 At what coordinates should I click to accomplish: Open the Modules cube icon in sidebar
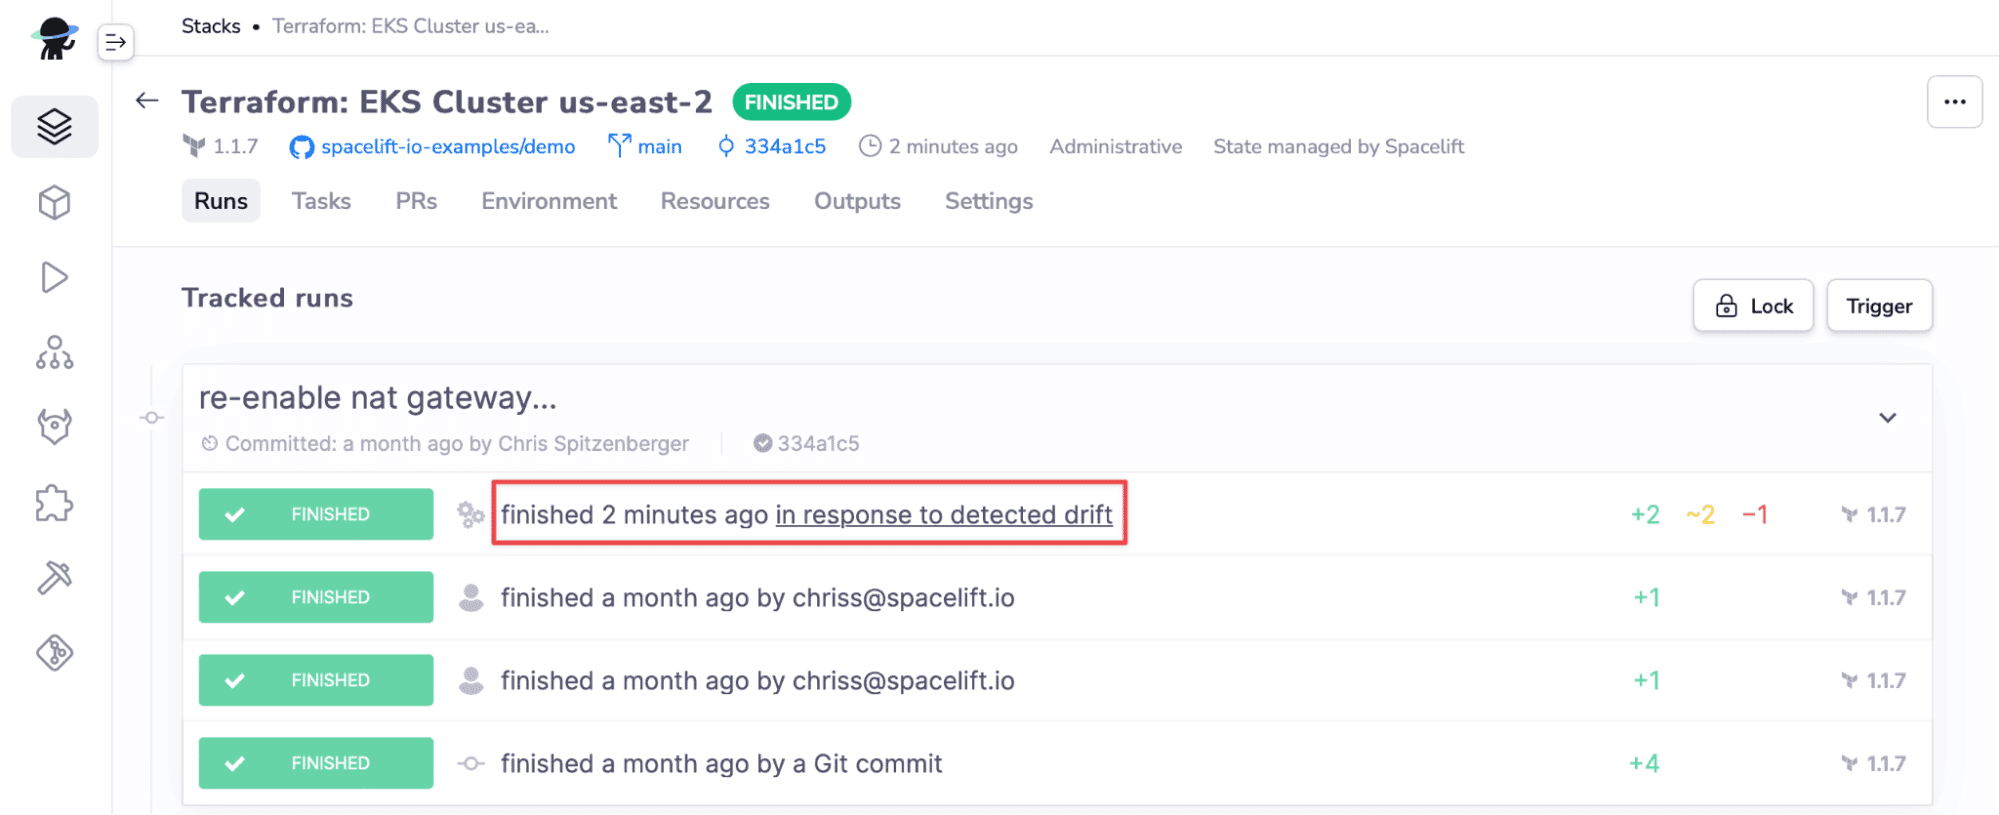click(54, 203)
